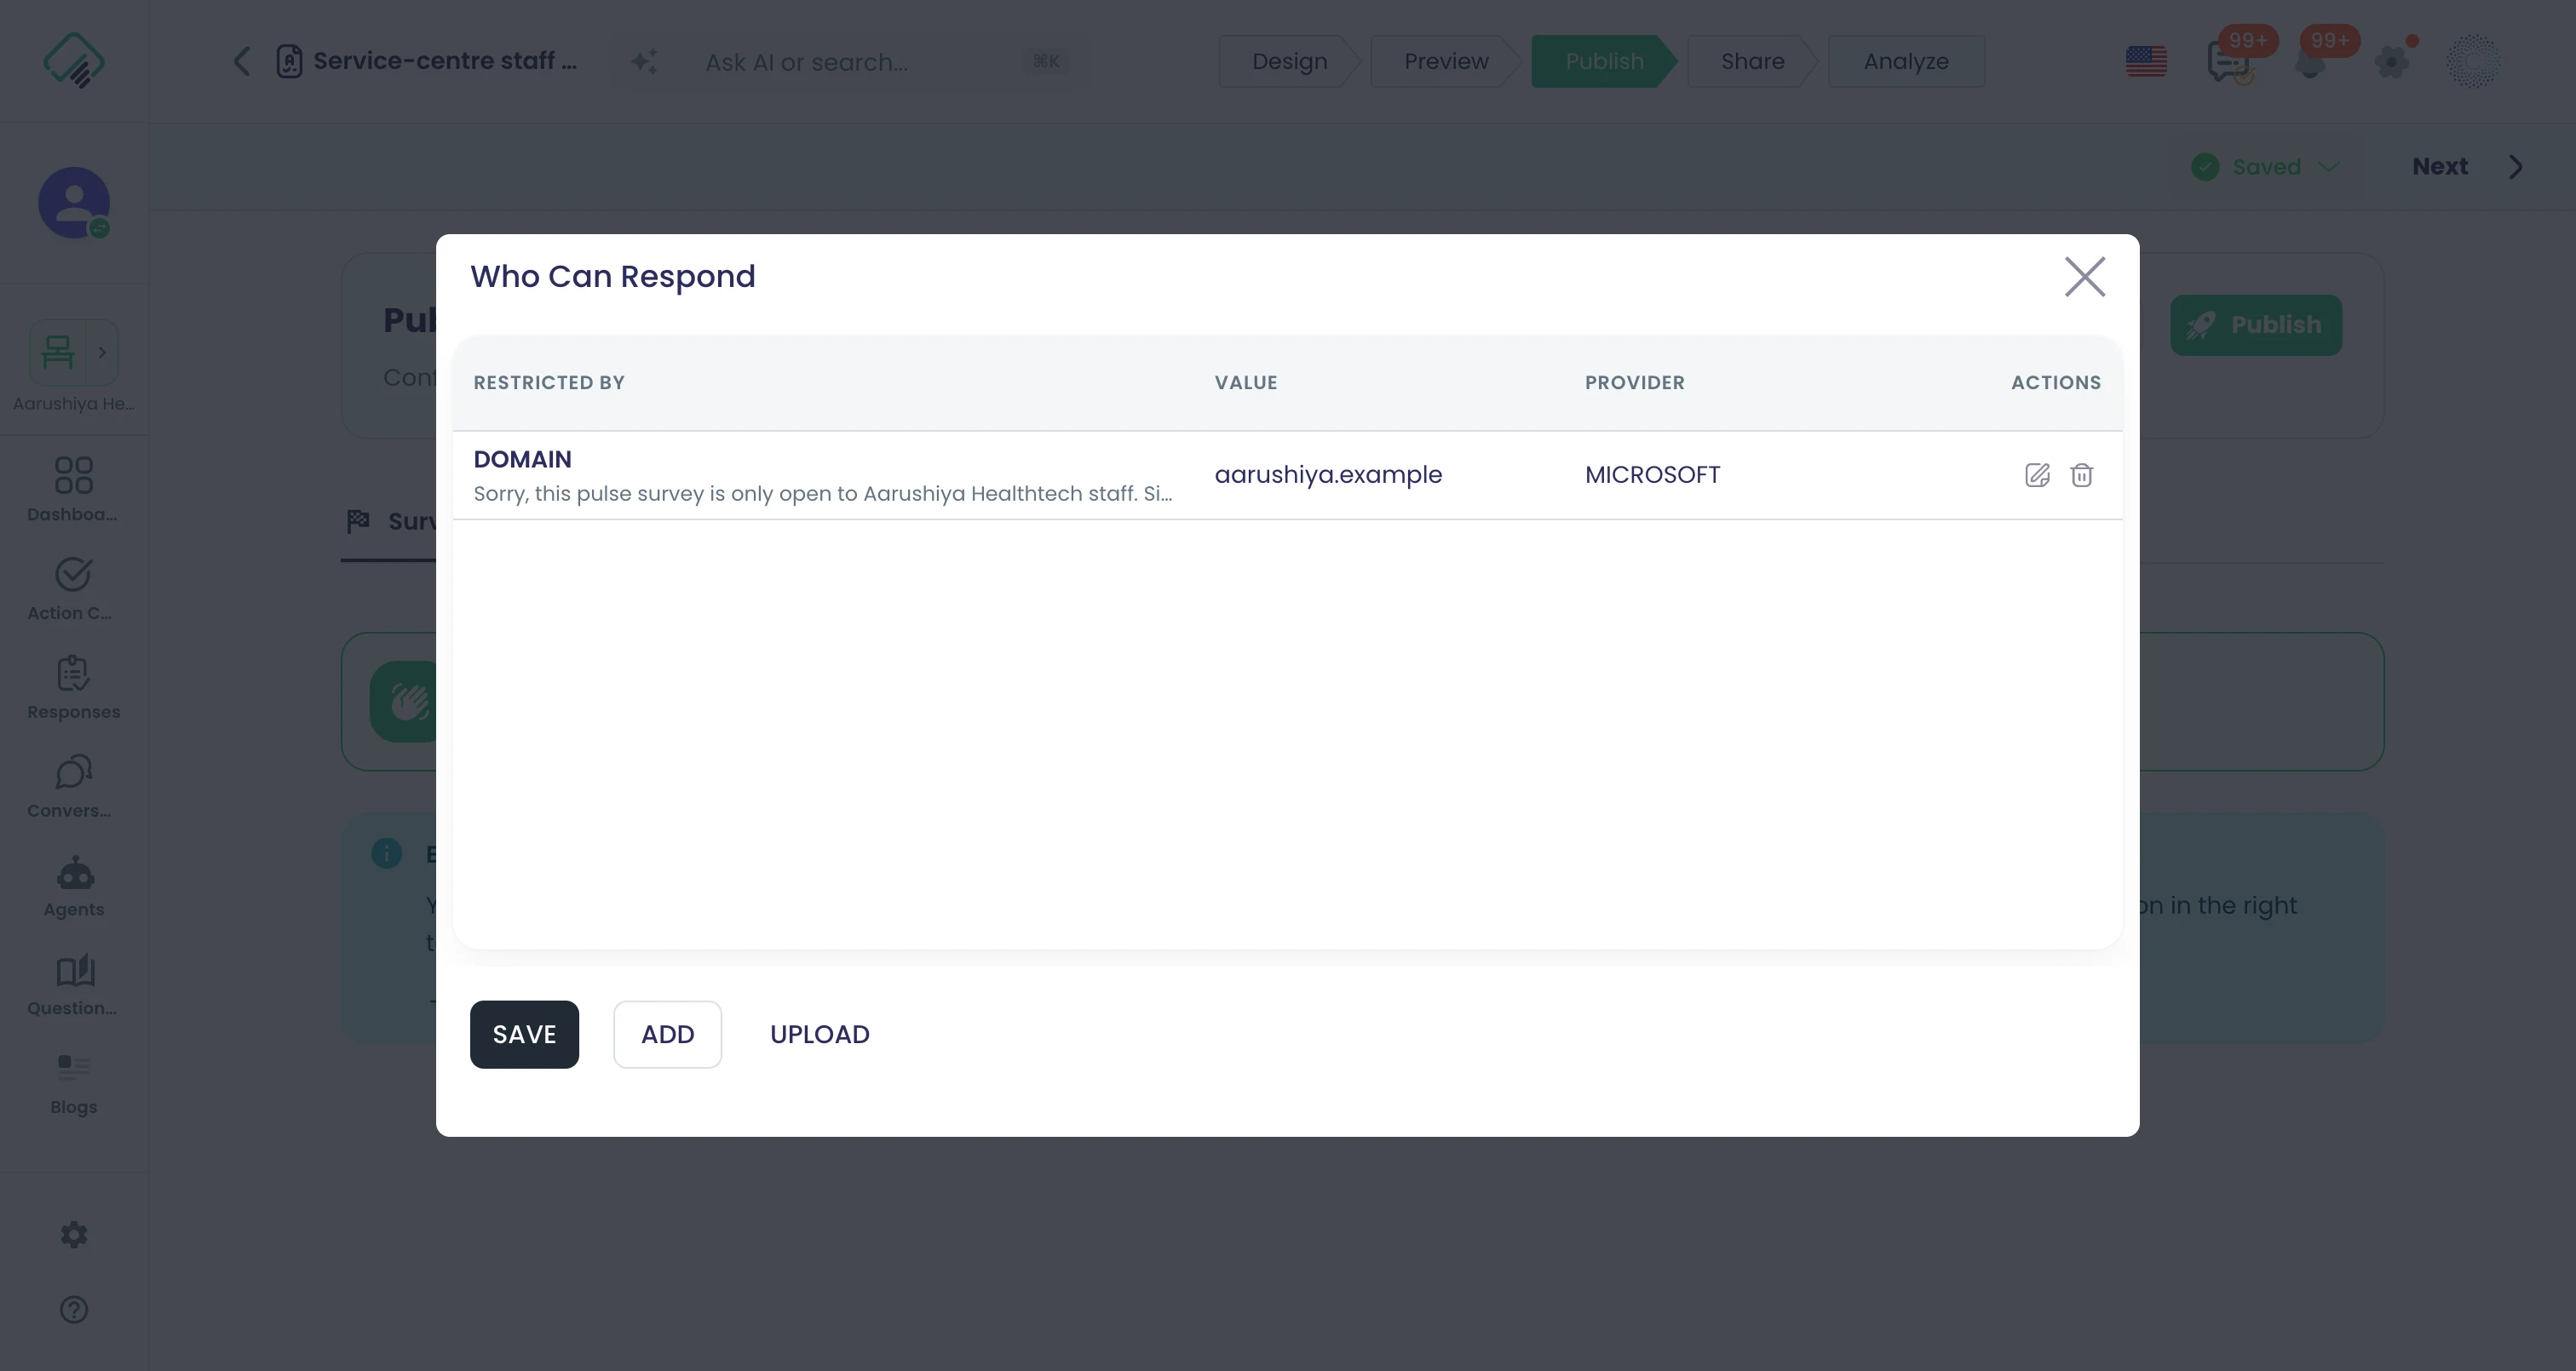
Task: Open Blogs in the sidebar
Action: (x=74, y=1083)
